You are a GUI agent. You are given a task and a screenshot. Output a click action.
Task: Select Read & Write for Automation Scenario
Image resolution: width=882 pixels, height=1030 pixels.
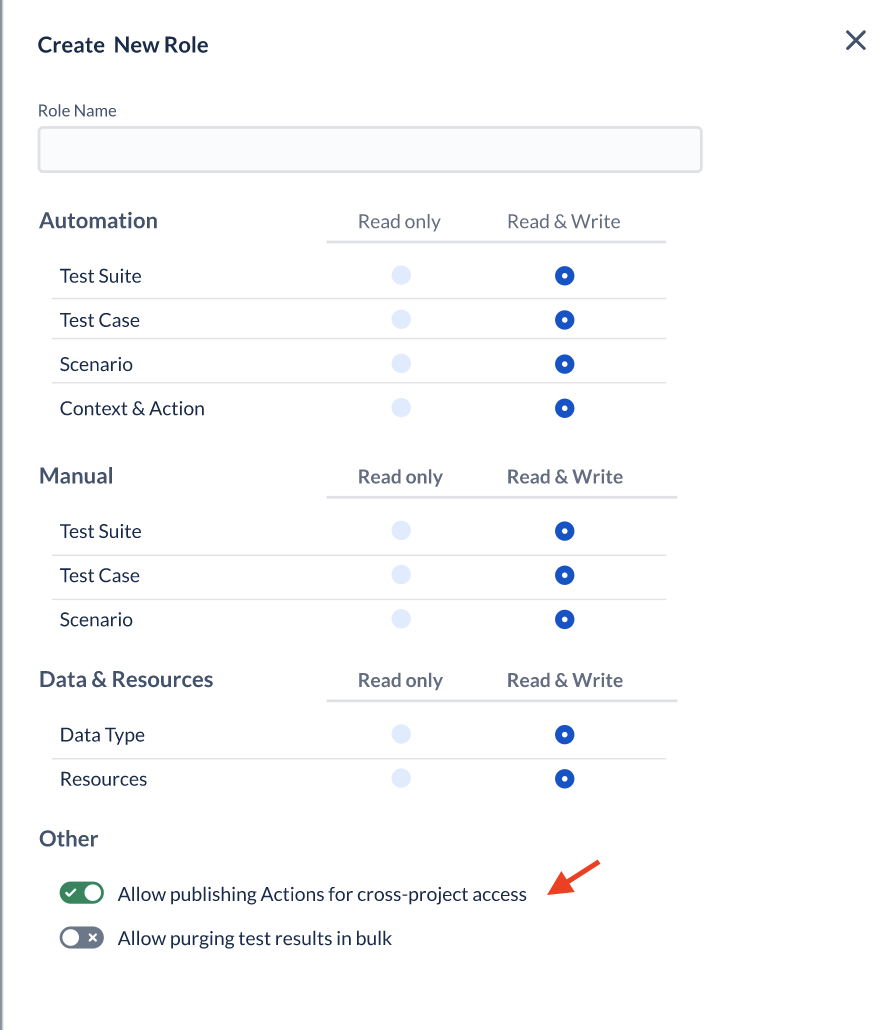click(564, 364)
